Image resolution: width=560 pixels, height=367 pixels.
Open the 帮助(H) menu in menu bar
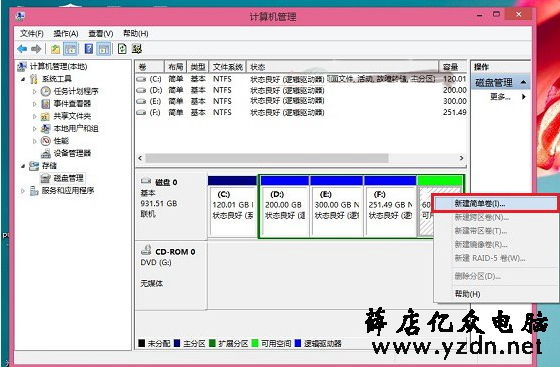136,34
